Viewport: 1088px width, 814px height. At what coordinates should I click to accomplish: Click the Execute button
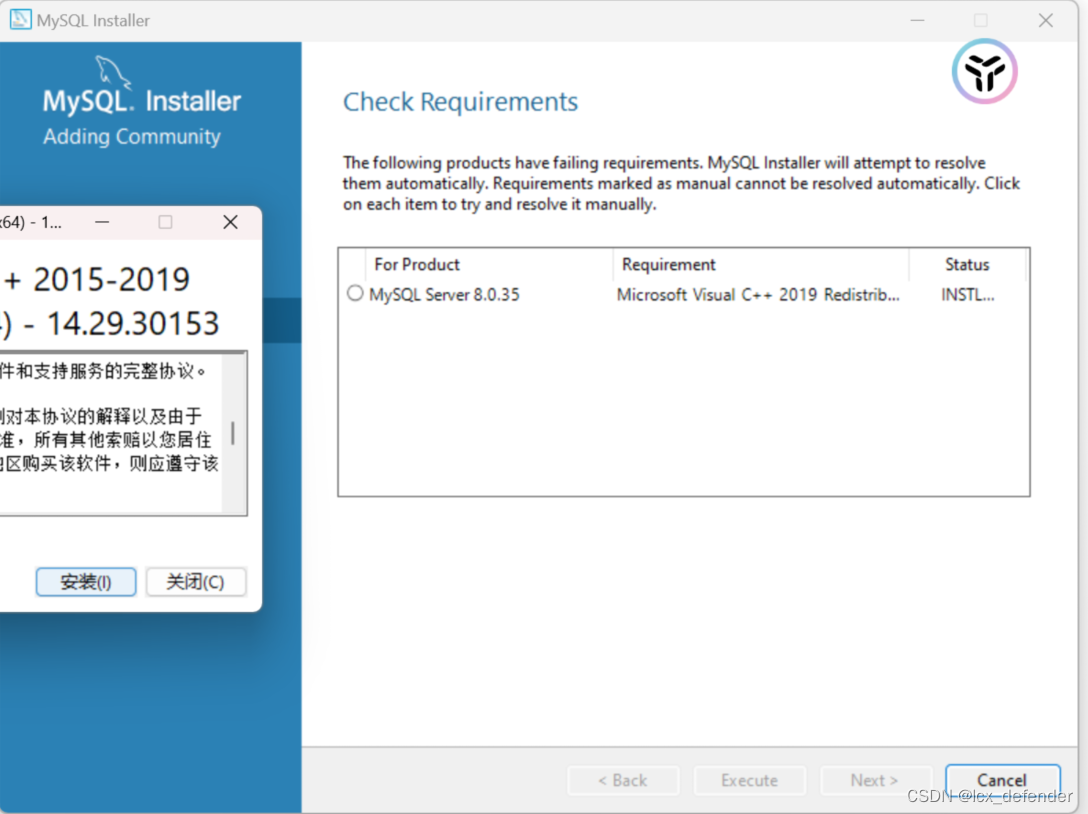749,780
